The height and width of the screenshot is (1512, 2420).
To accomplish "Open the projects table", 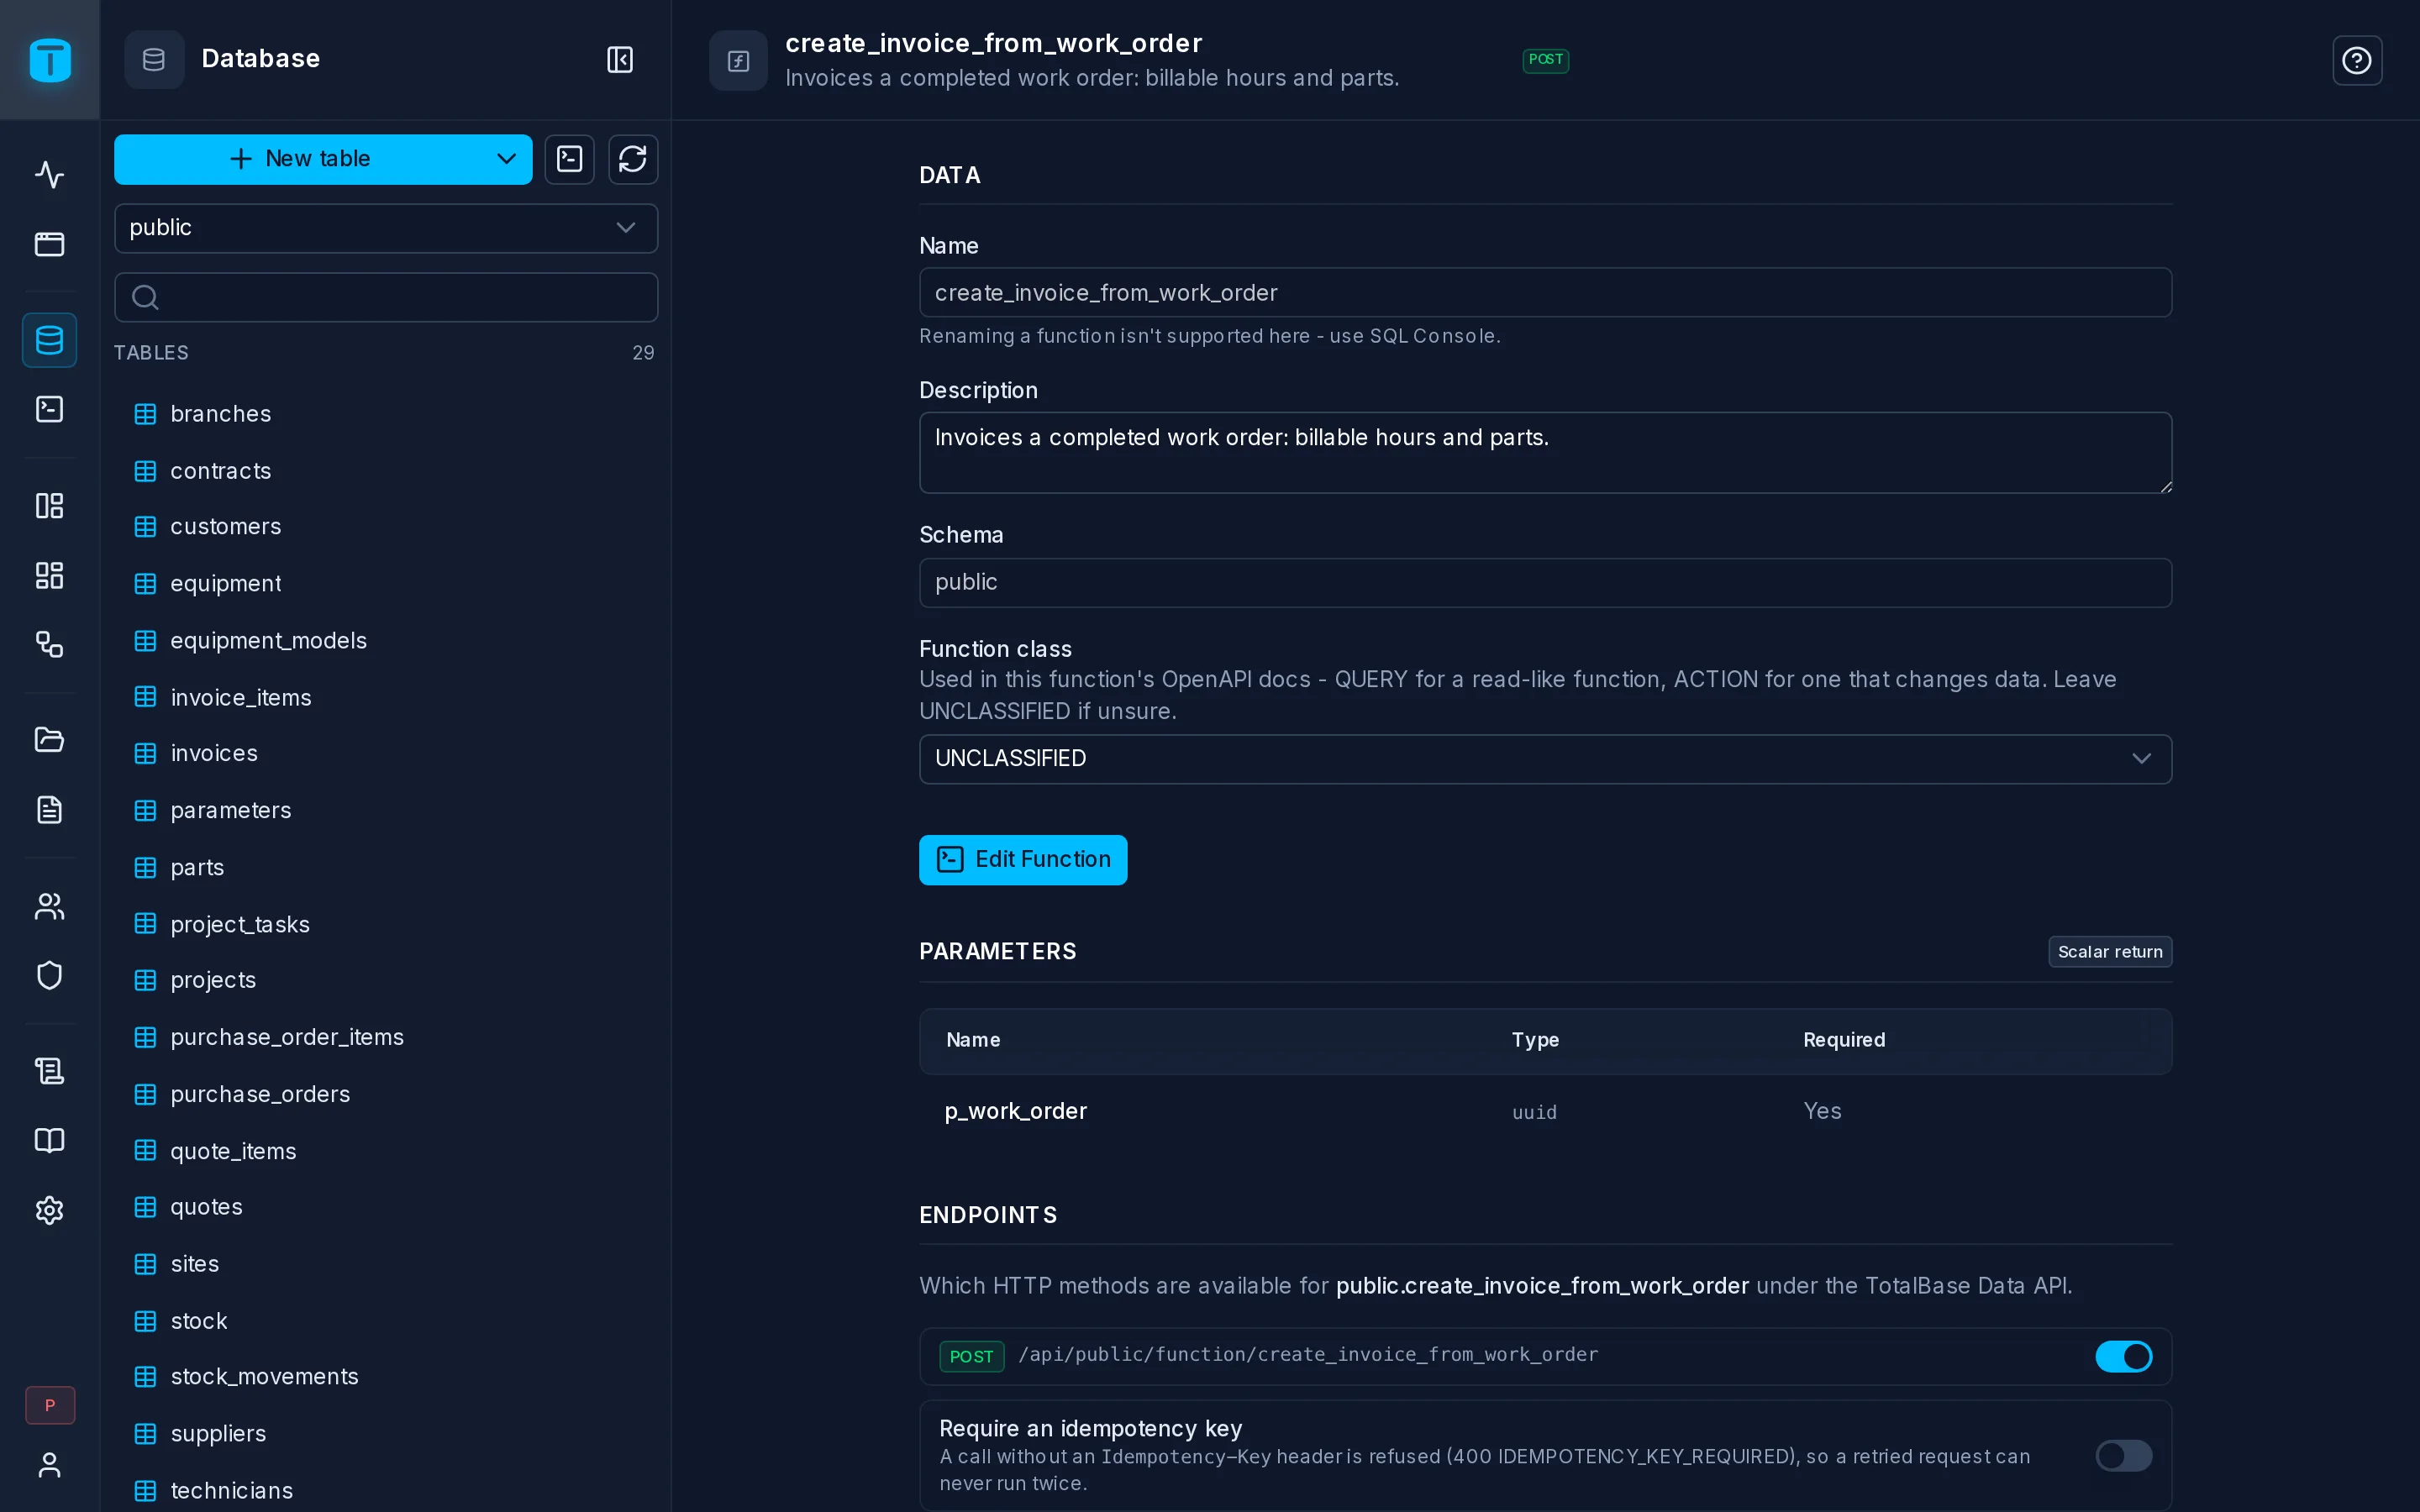I will (x=386, y=981).
